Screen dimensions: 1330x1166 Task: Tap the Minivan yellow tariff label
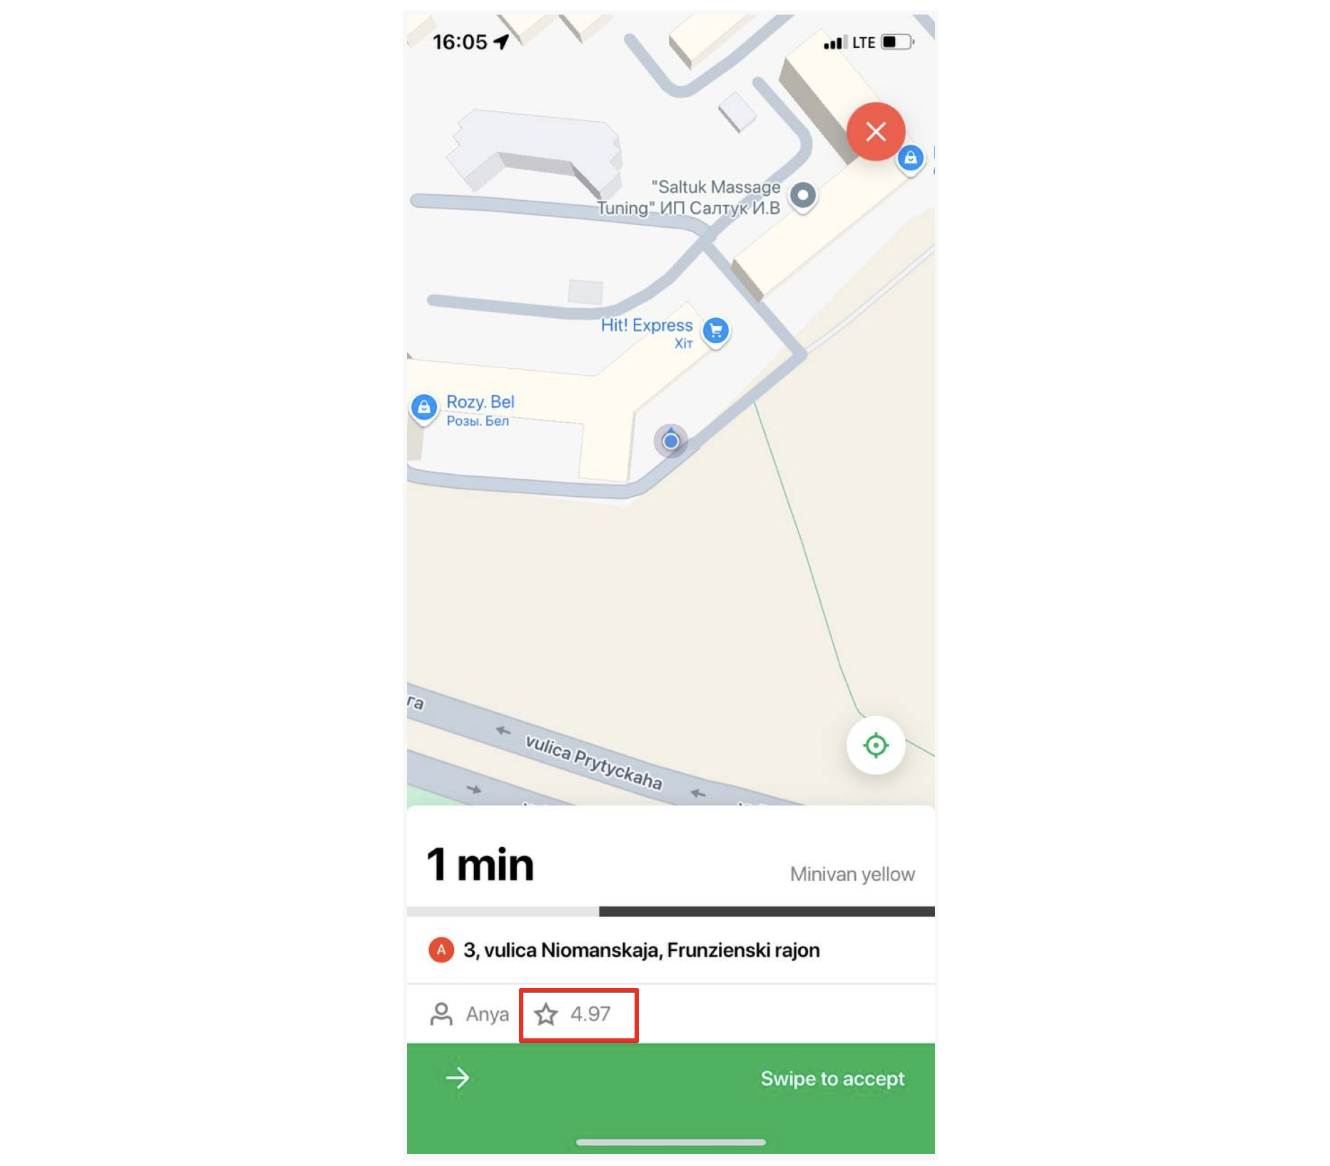coord(852,874)
